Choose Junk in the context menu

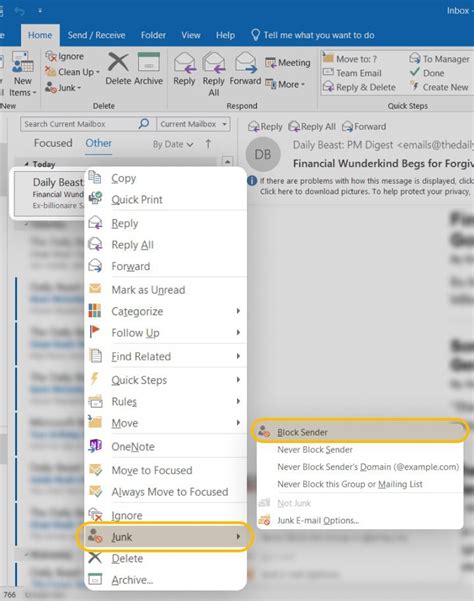(x=166, y=537)
